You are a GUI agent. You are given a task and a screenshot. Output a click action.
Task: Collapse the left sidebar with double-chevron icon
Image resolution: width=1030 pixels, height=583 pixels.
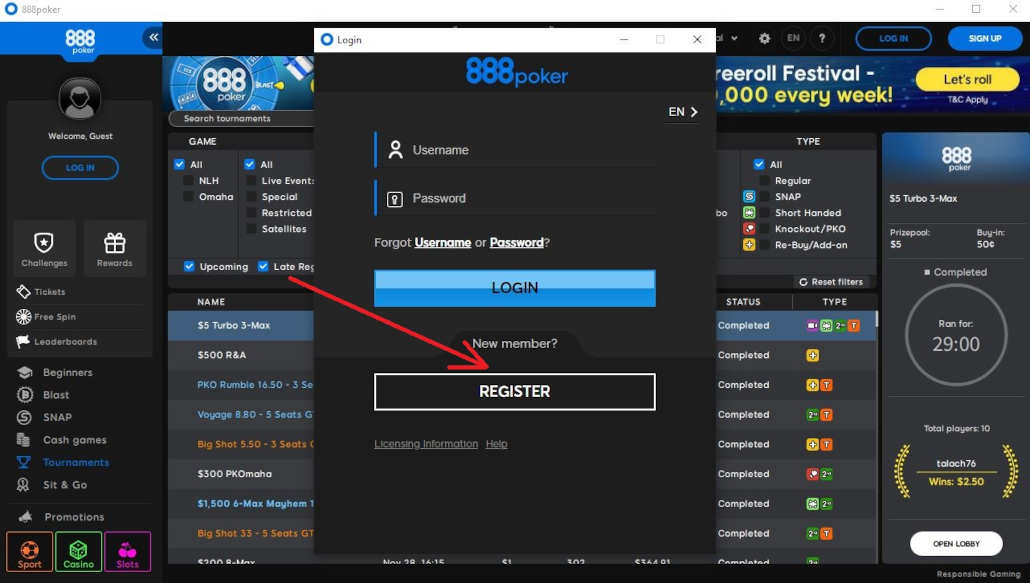click(x=152, y=37)
